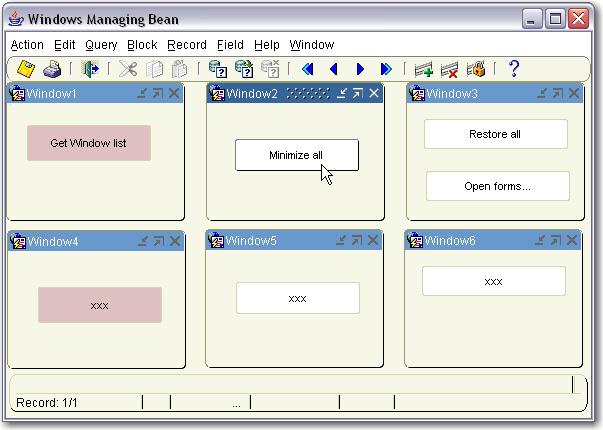Click the Copy toolbar icon

point(154,70)
